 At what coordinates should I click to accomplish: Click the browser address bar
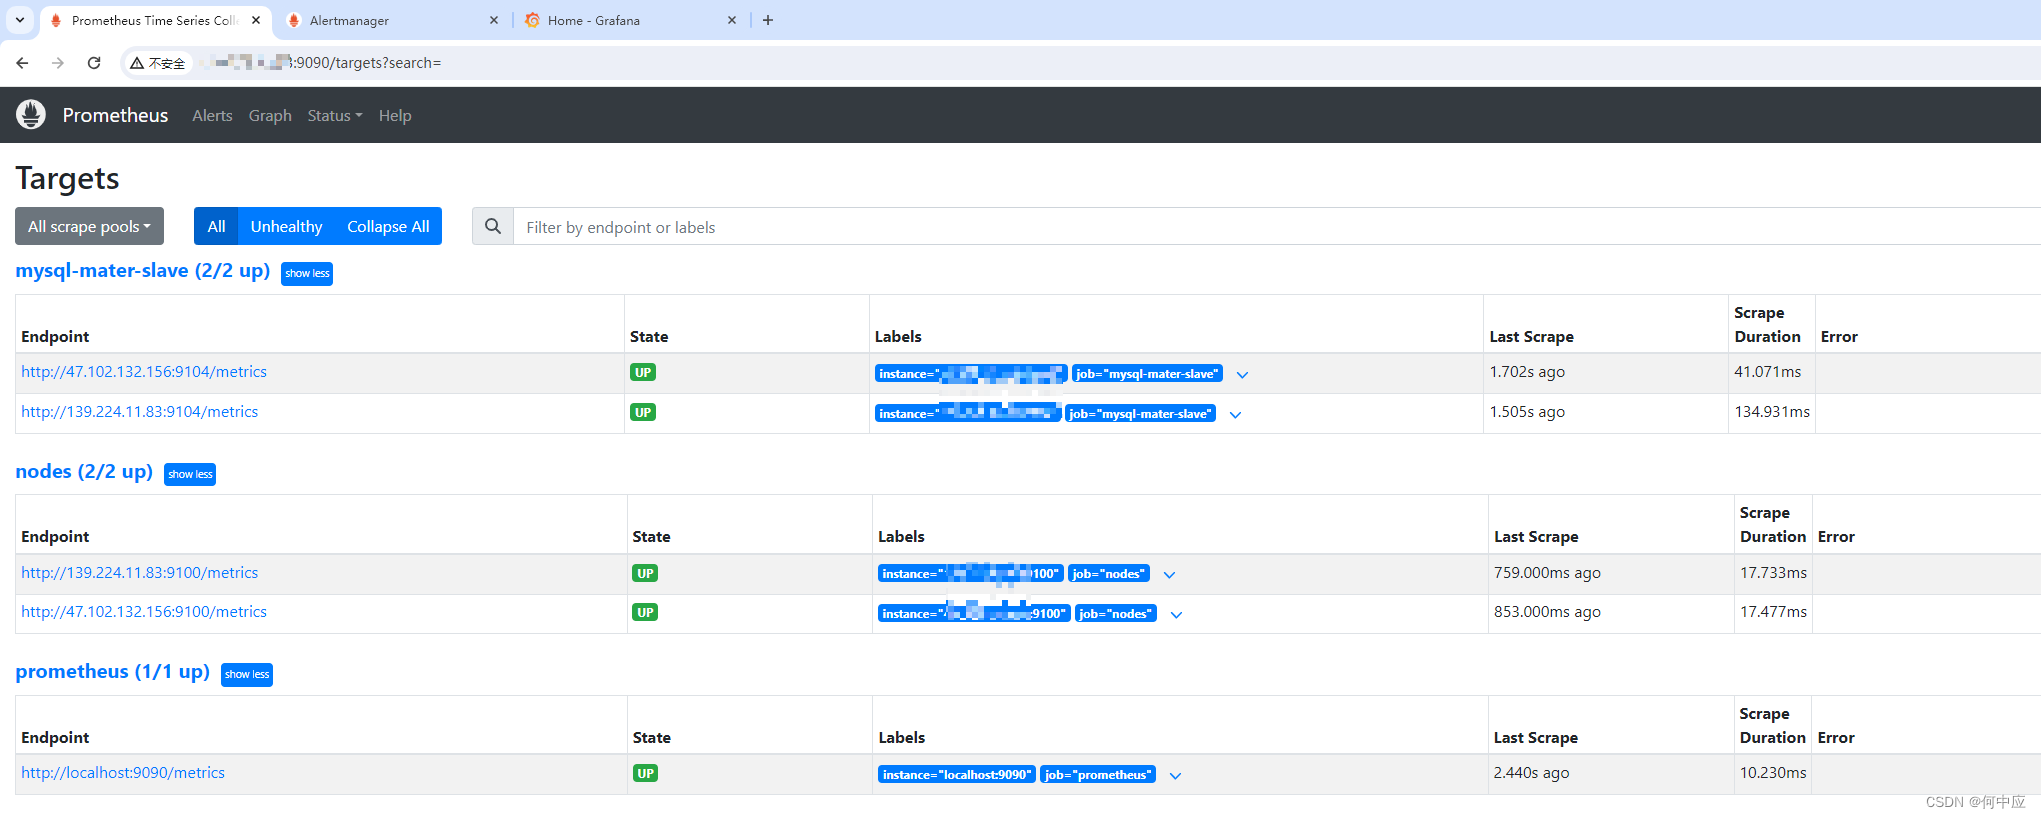[x=1080, y=63]
